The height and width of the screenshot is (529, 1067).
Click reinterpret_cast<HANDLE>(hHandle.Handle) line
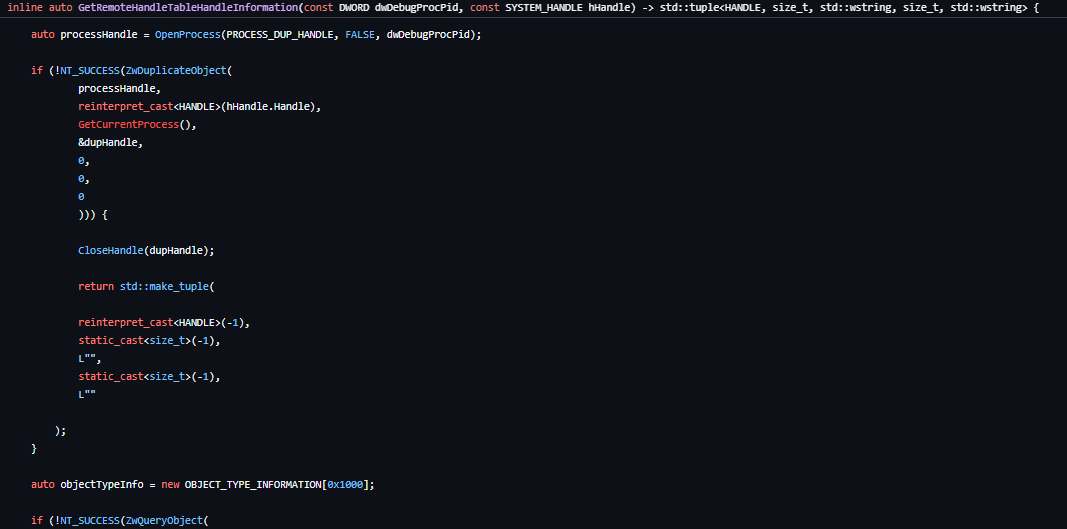click(199, 107)
